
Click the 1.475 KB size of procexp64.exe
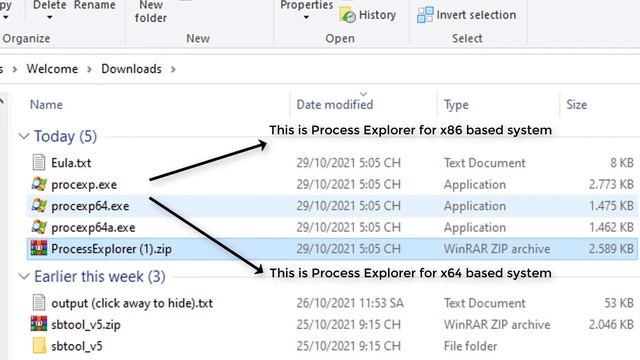point(611,206)
